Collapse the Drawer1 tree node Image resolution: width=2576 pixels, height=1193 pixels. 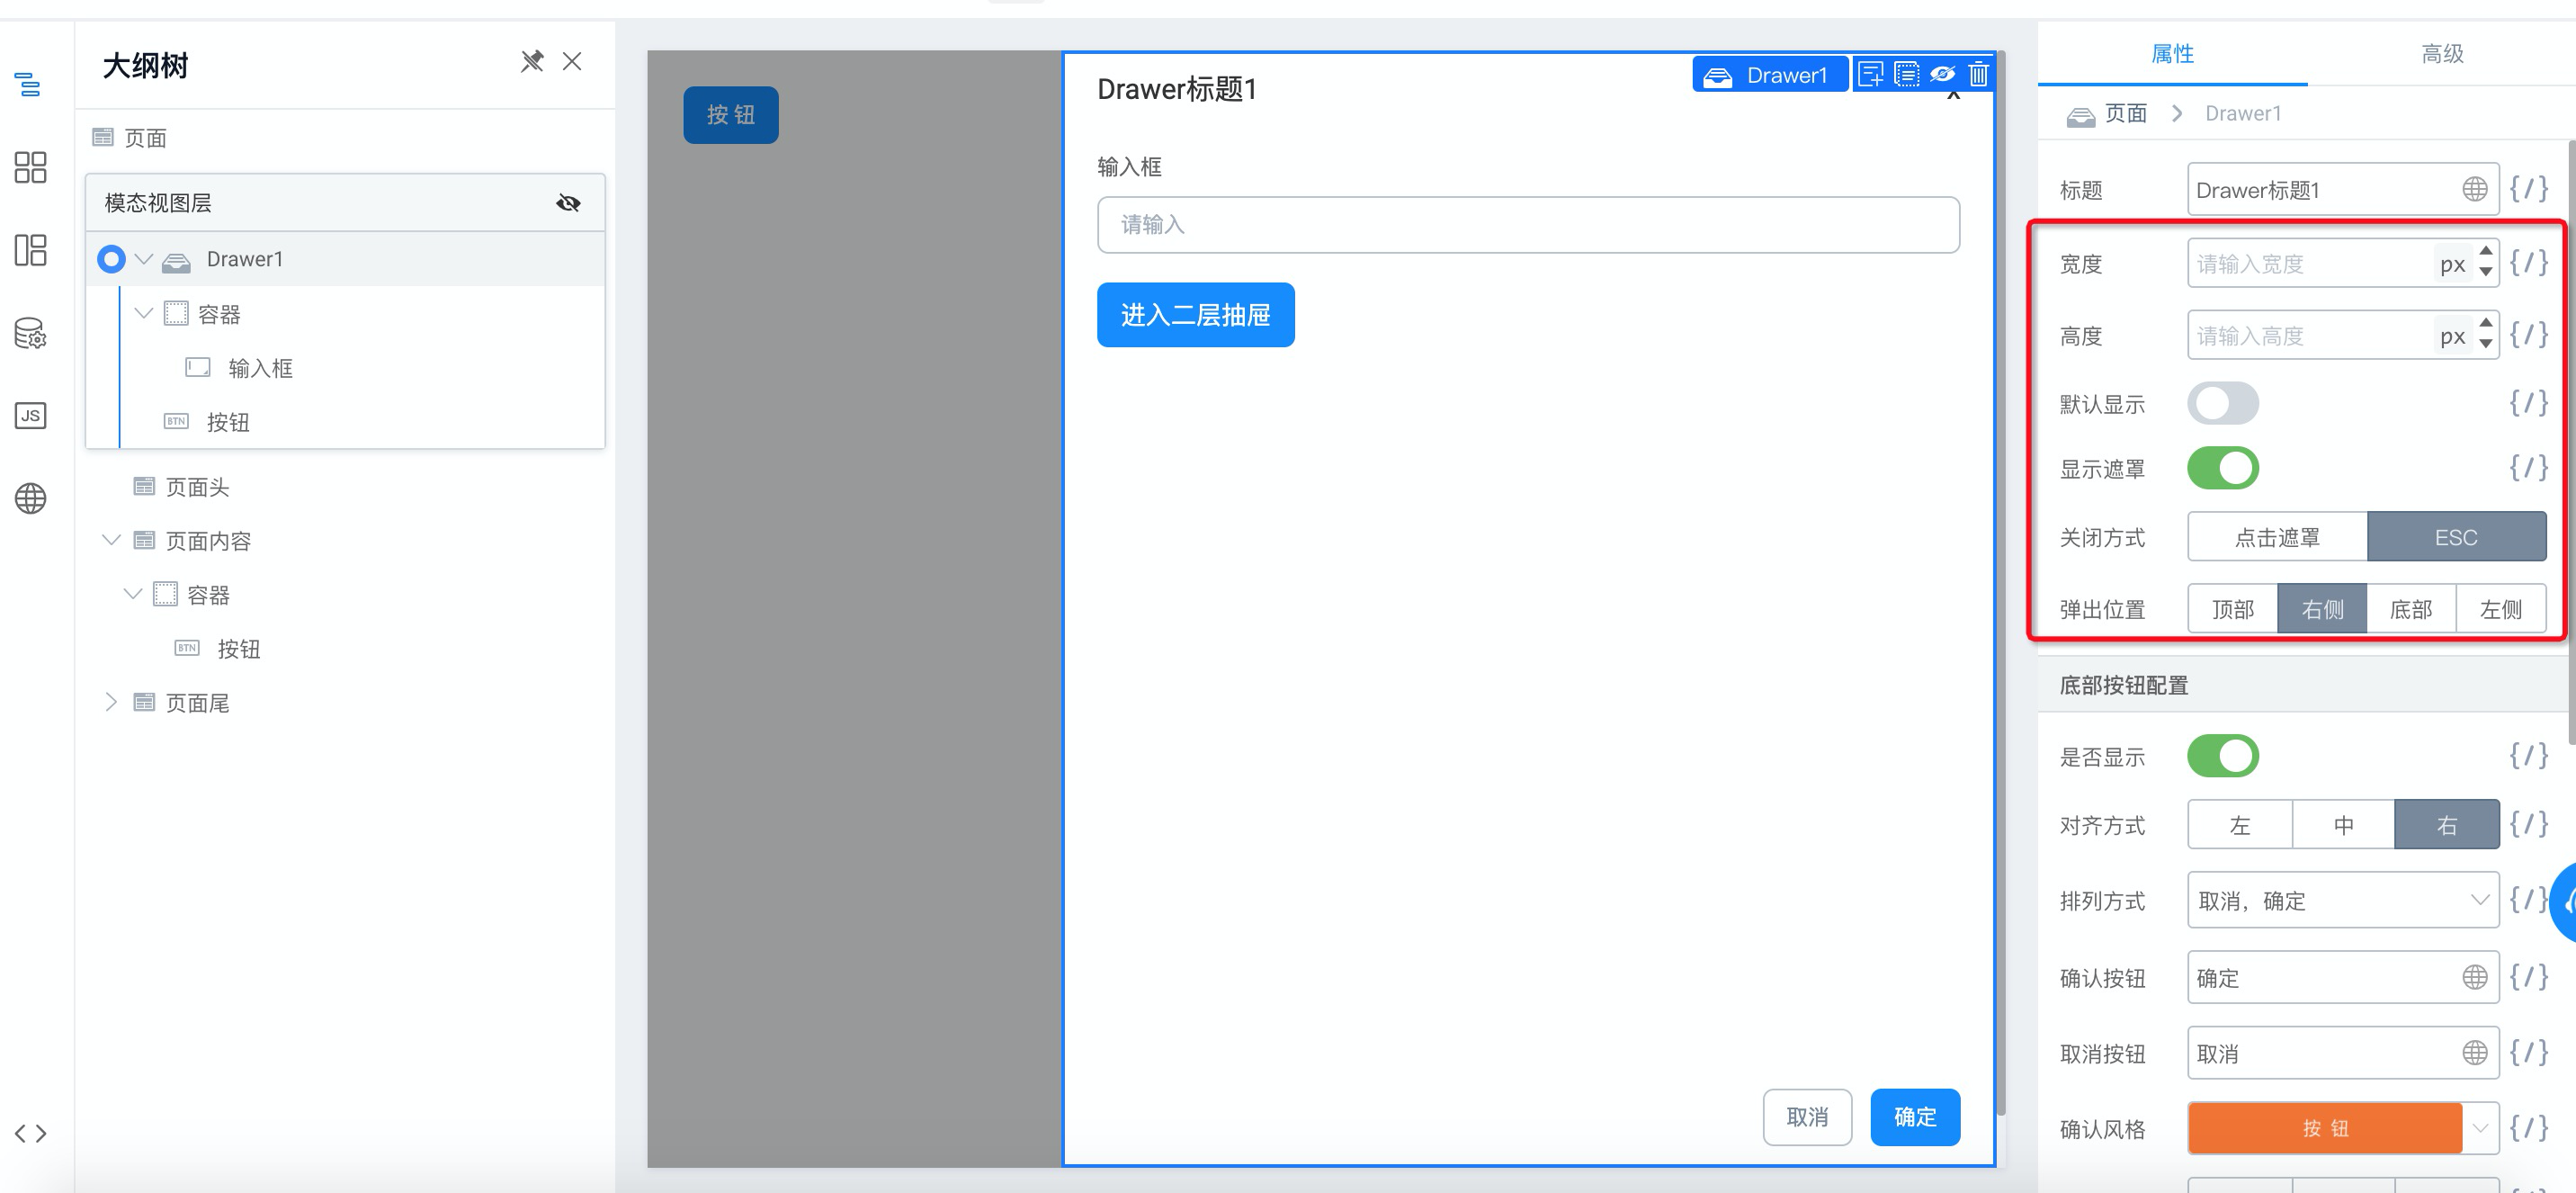(x=144, y=259)
